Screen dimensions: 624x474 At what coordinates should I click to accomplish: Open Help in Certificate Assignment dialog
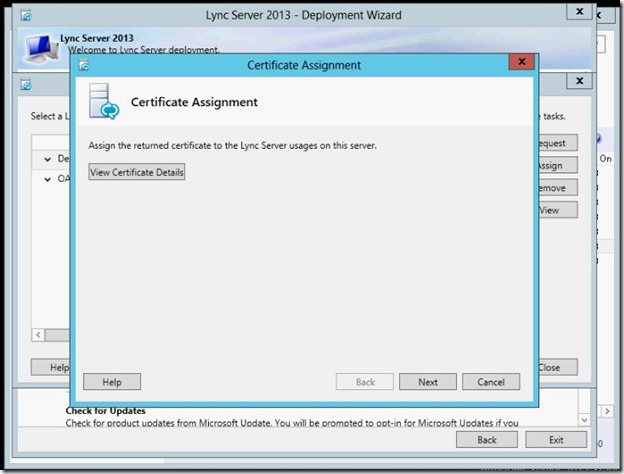pos(112,382)
